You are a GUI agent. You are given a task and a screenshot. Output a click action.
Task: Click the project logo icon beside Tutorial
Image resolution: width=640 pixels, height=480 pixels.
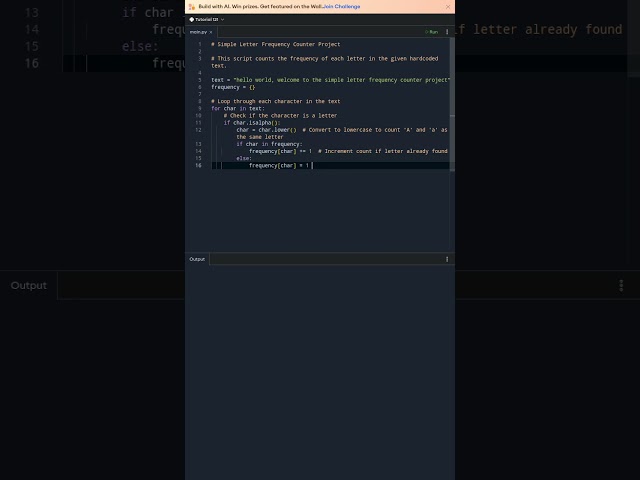pyautogui.click(x=191, y=20)
